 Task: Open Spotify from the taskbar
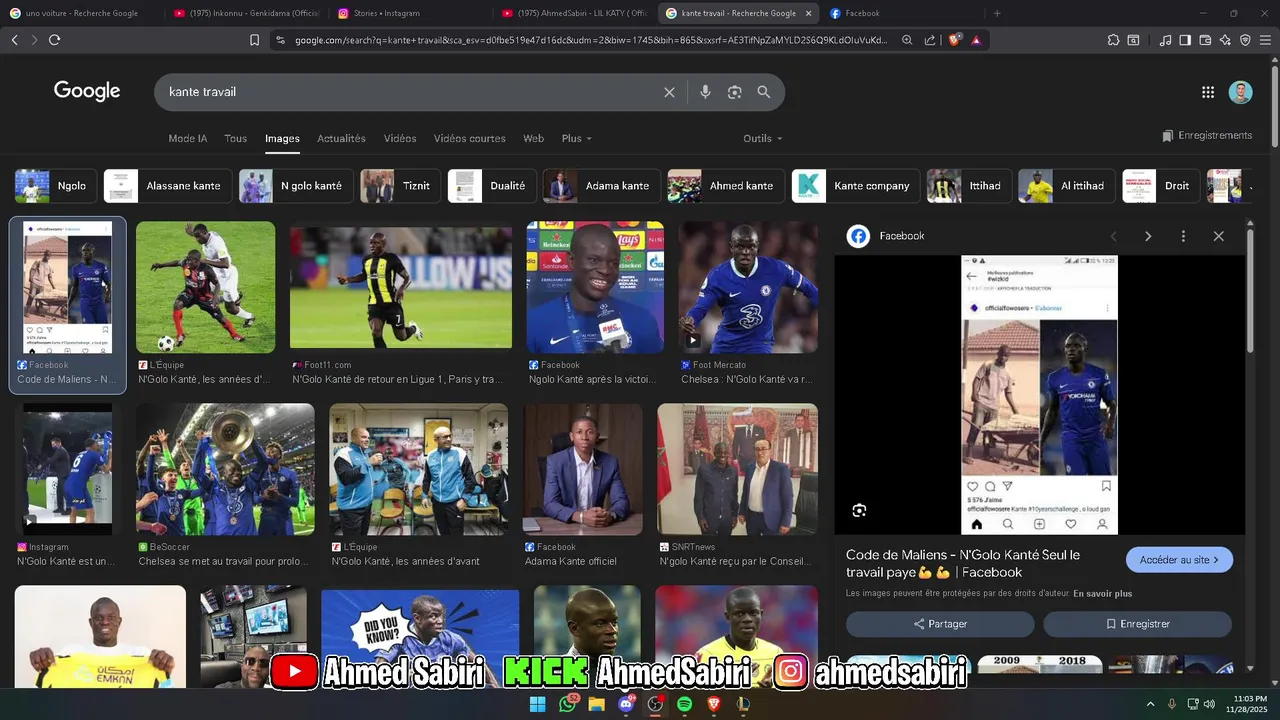[x=685, y=704]
